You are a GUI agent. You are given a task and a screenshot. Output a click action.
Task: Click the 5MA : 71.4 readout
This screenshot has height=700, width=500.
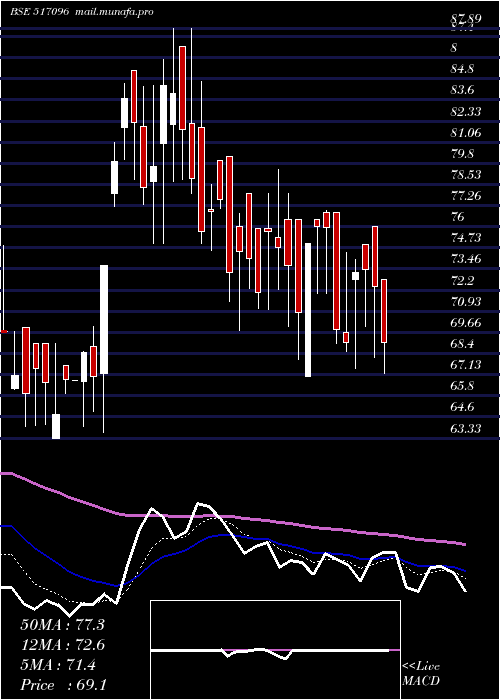point(58,665)
